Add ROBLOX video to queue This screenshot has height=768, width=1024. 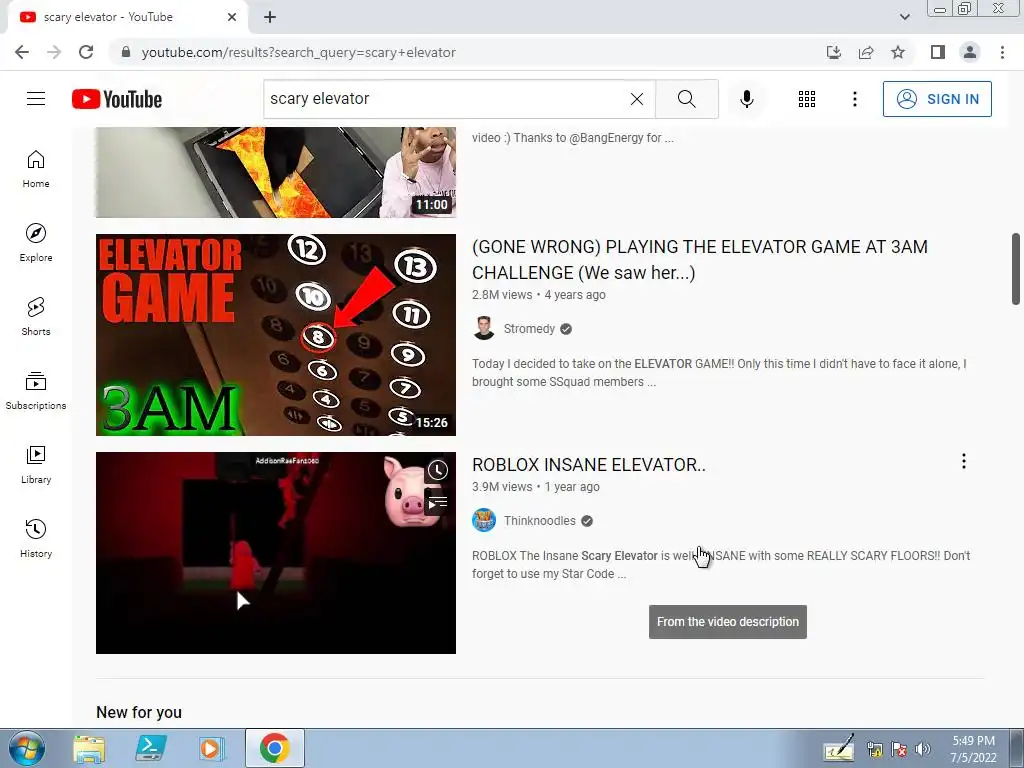[438, 503]
